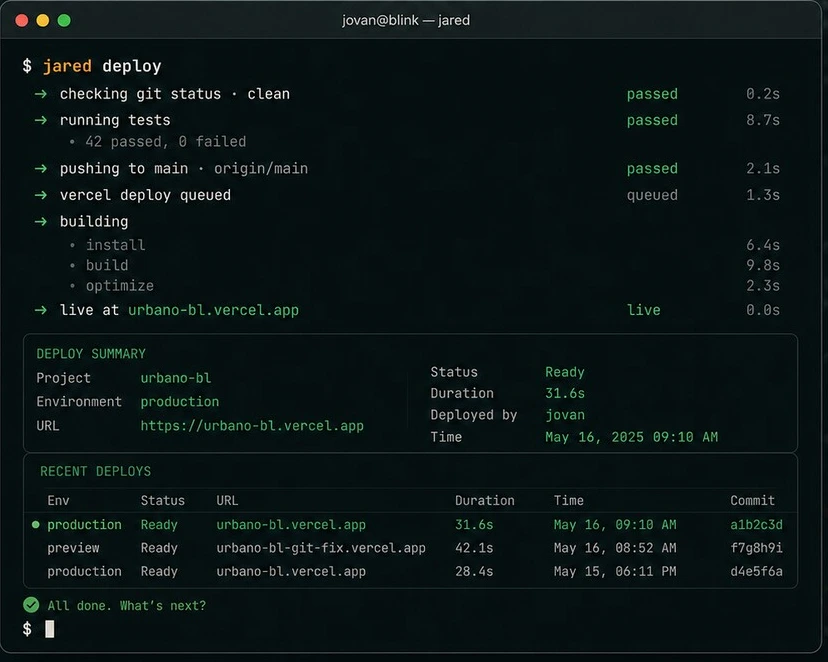The width and height of the screenshot is (828, 662).
Task: Click the arrow before pushing to main
Action: click(41, 168)
